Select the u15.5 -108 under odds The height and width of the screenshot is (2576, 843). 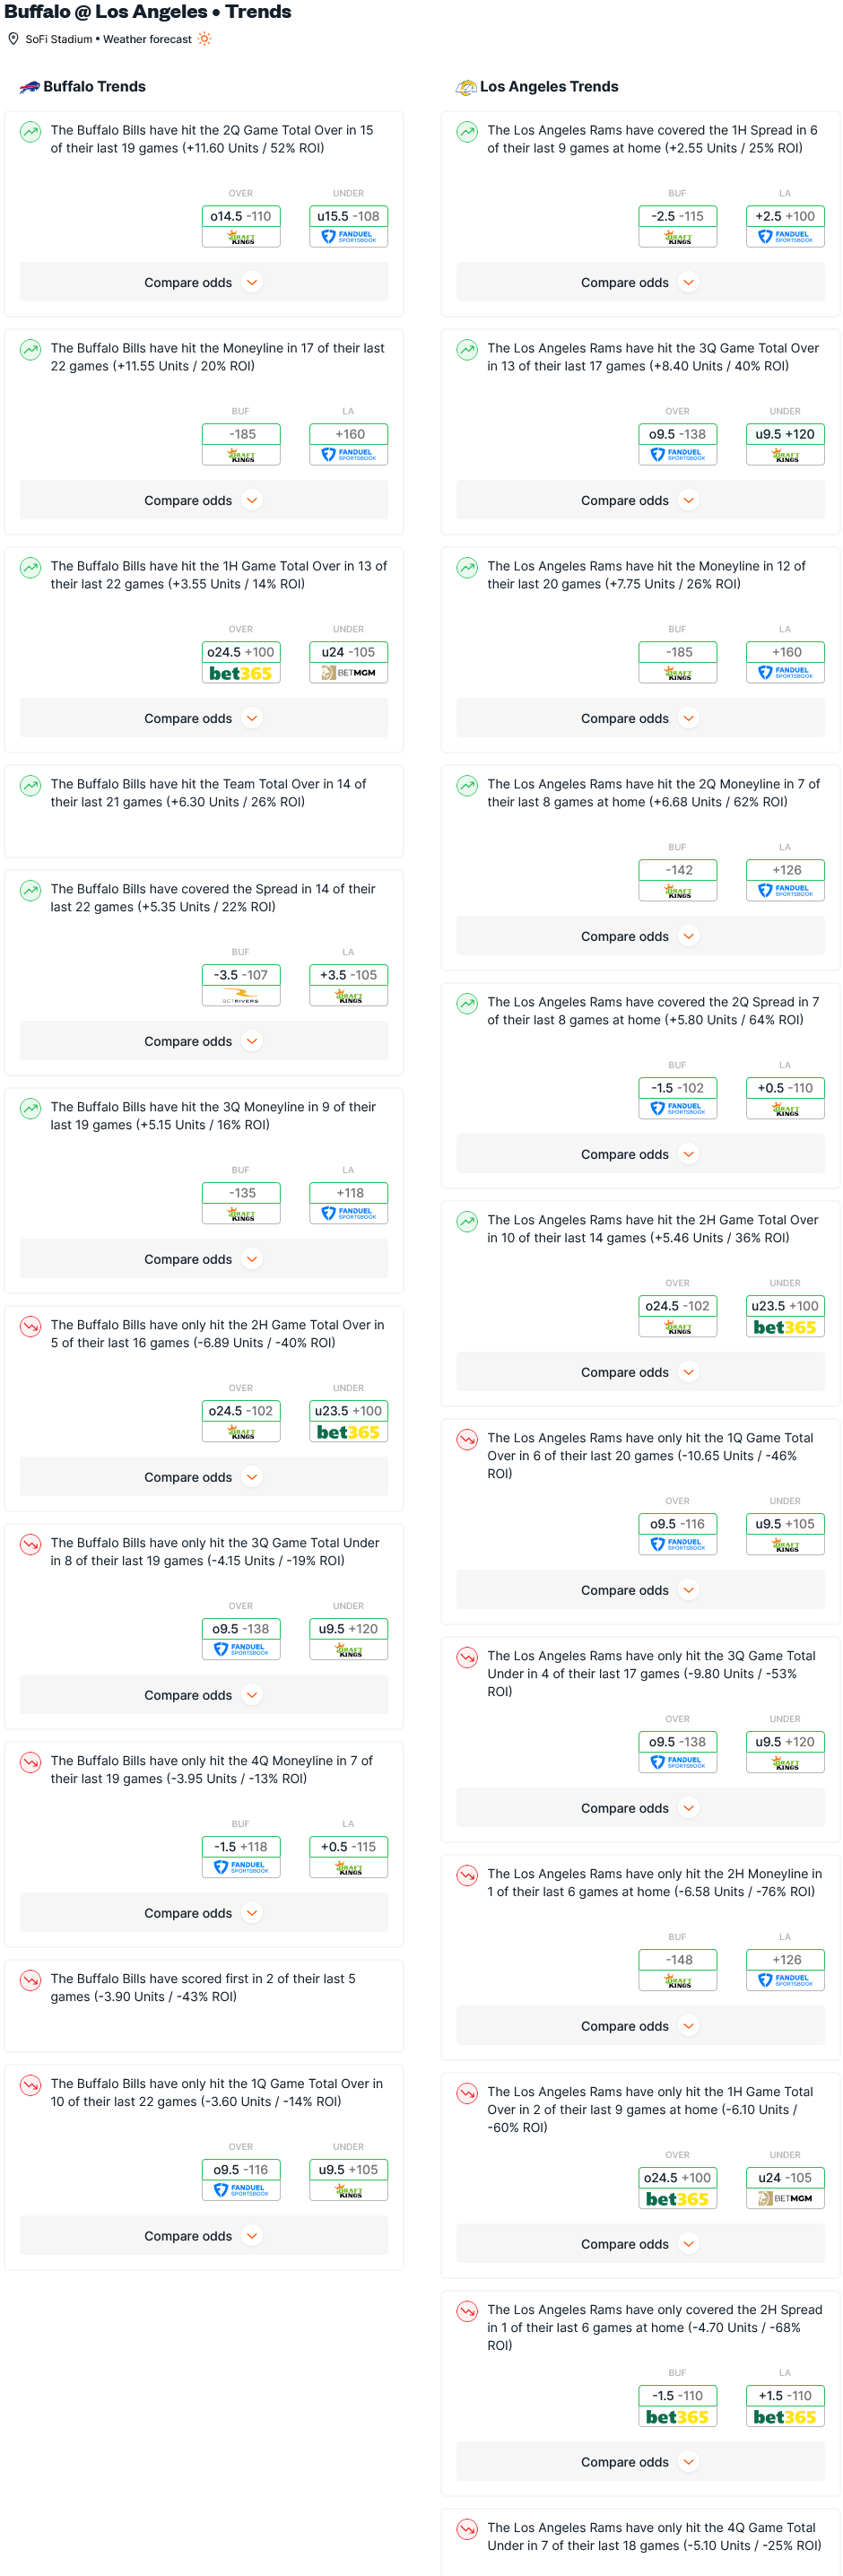348,216
